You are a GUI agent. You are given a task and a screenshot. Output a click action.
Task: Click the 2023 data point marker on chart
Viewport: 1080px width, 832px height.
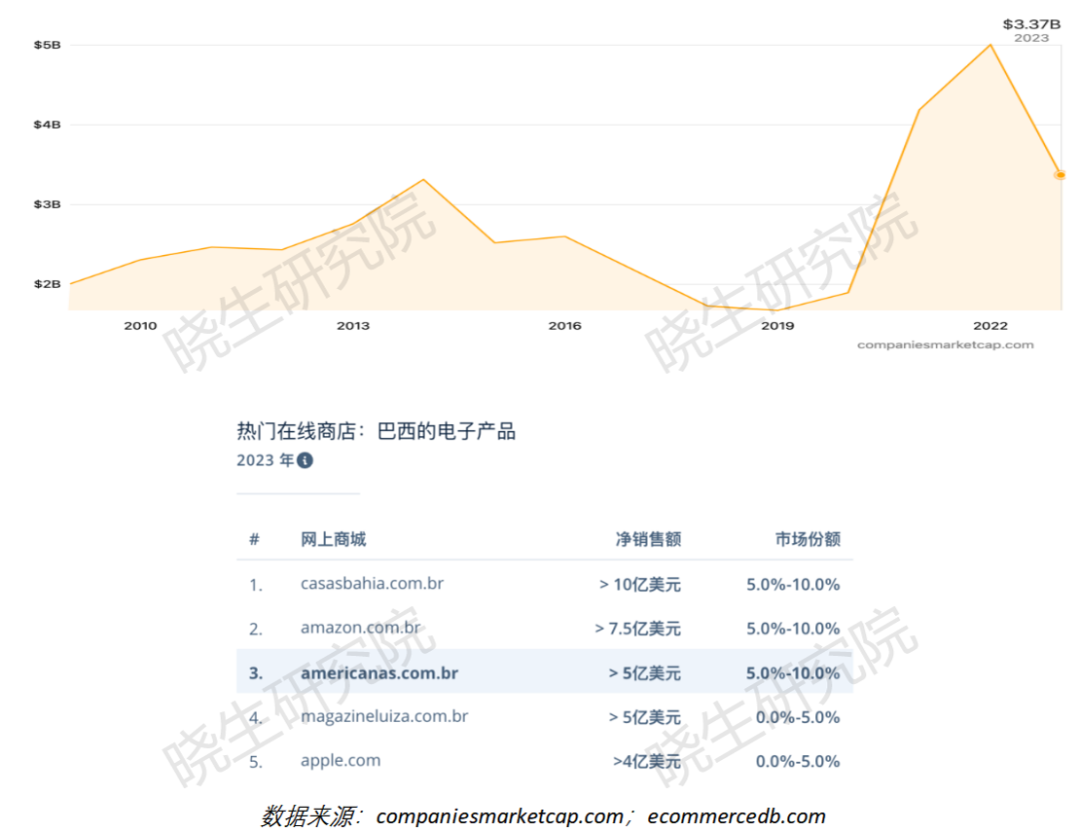1060,175
